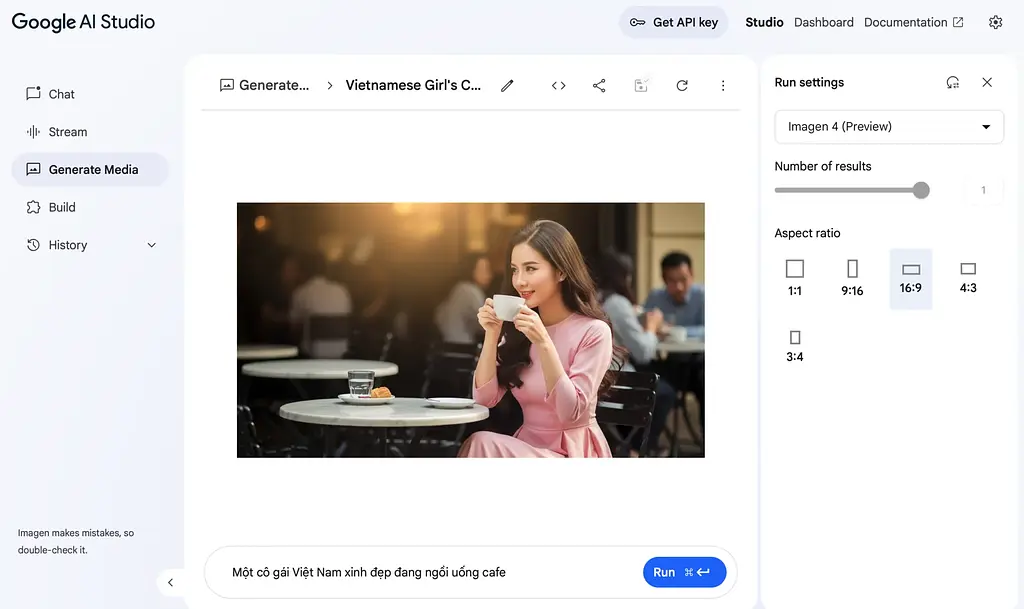
Task: Collapse the left sidebar with the arrow
Action: [x=170, y=582]
